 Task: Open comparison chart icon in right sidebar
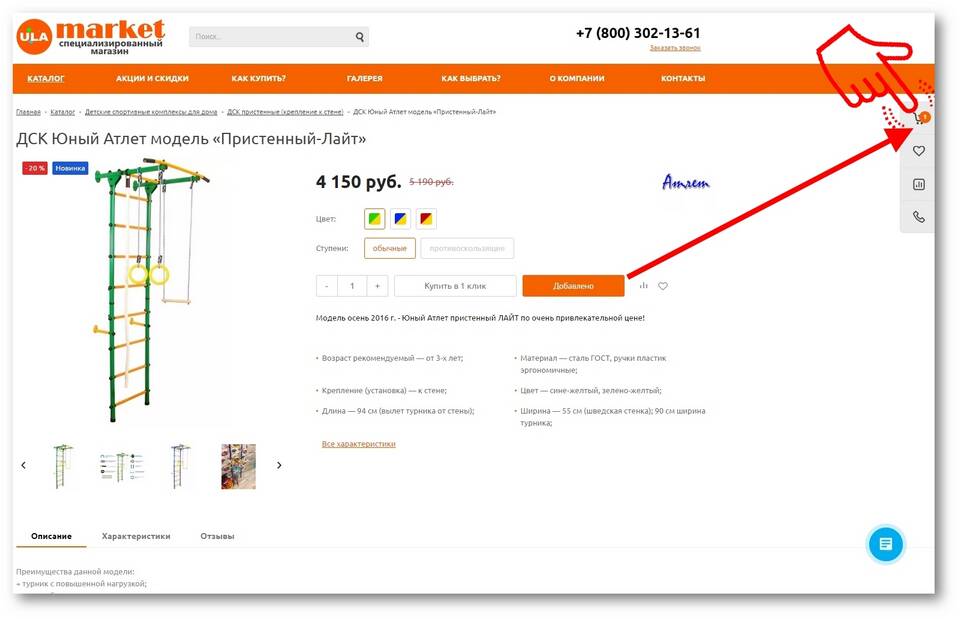[918, 184]
